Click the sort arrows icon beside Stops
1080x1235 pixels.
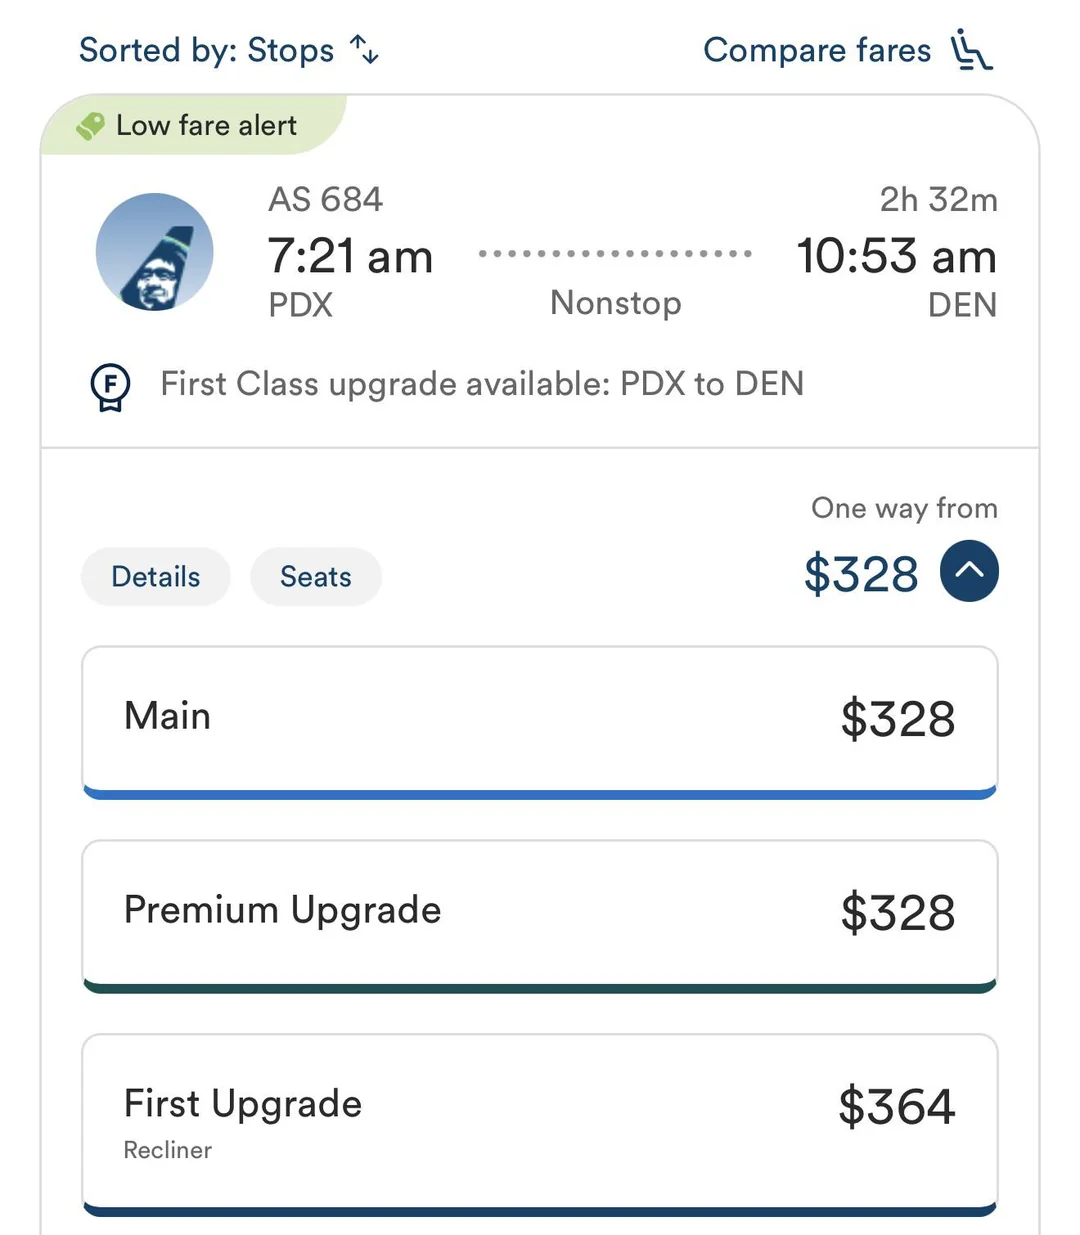point(364,49)
